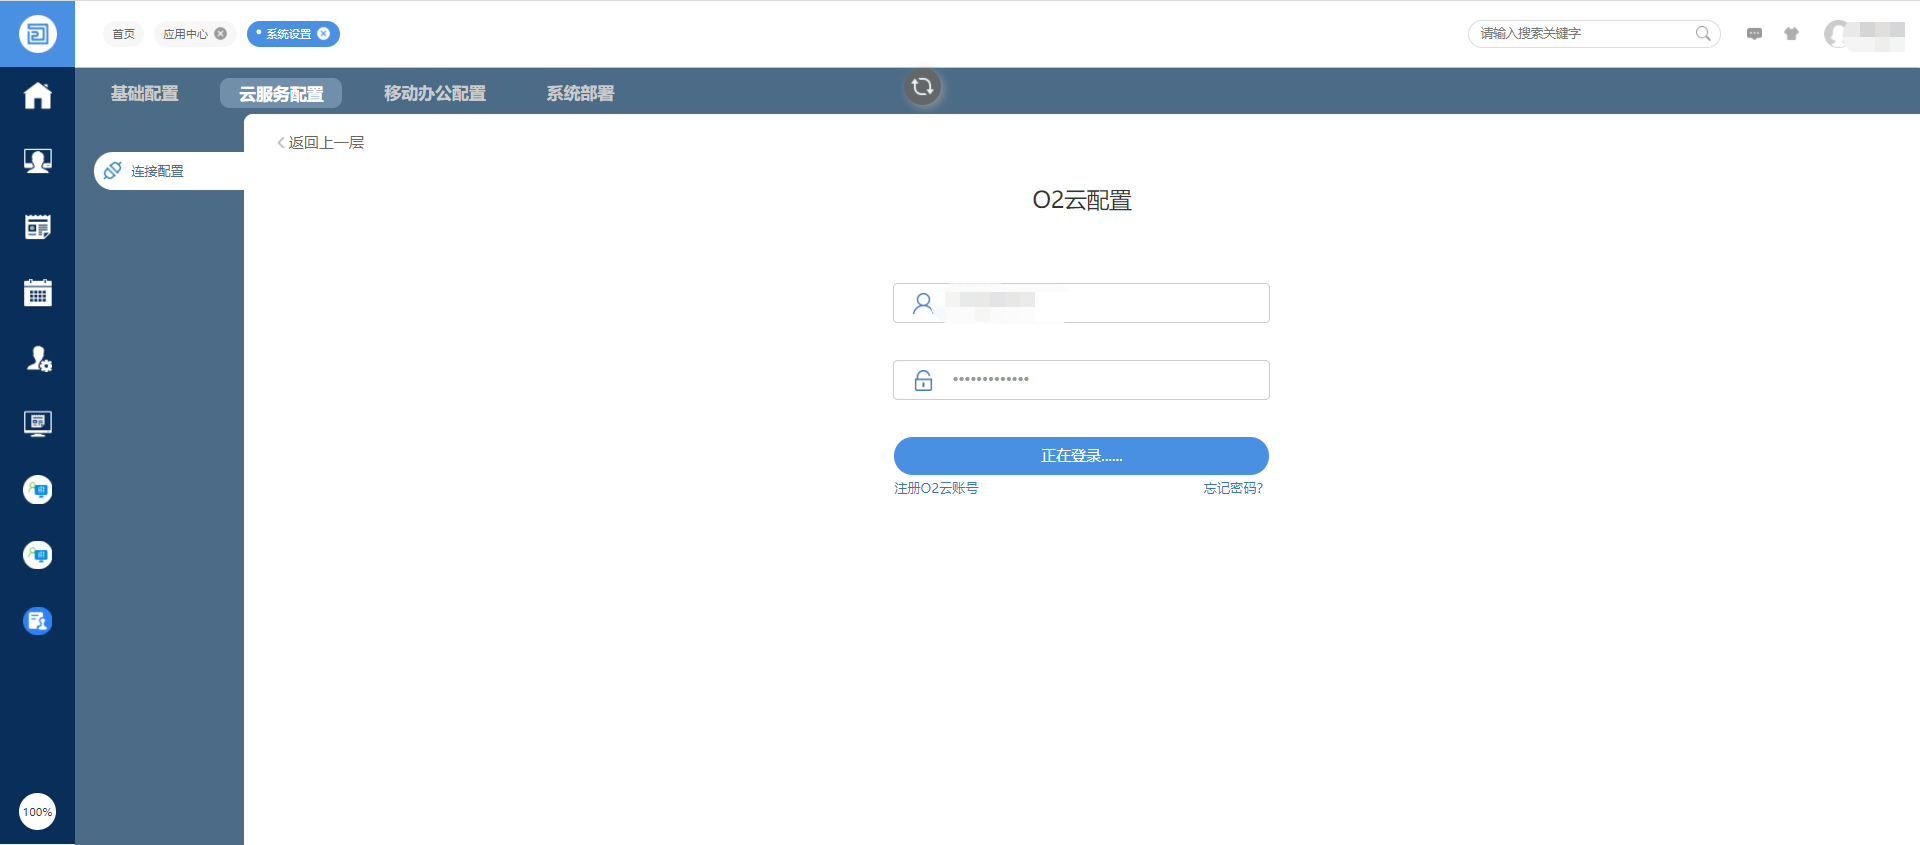Viewport: 1920px width, 845px height.
Task: Open the T-shirt skin theme icon
Action: [1791, 34]
